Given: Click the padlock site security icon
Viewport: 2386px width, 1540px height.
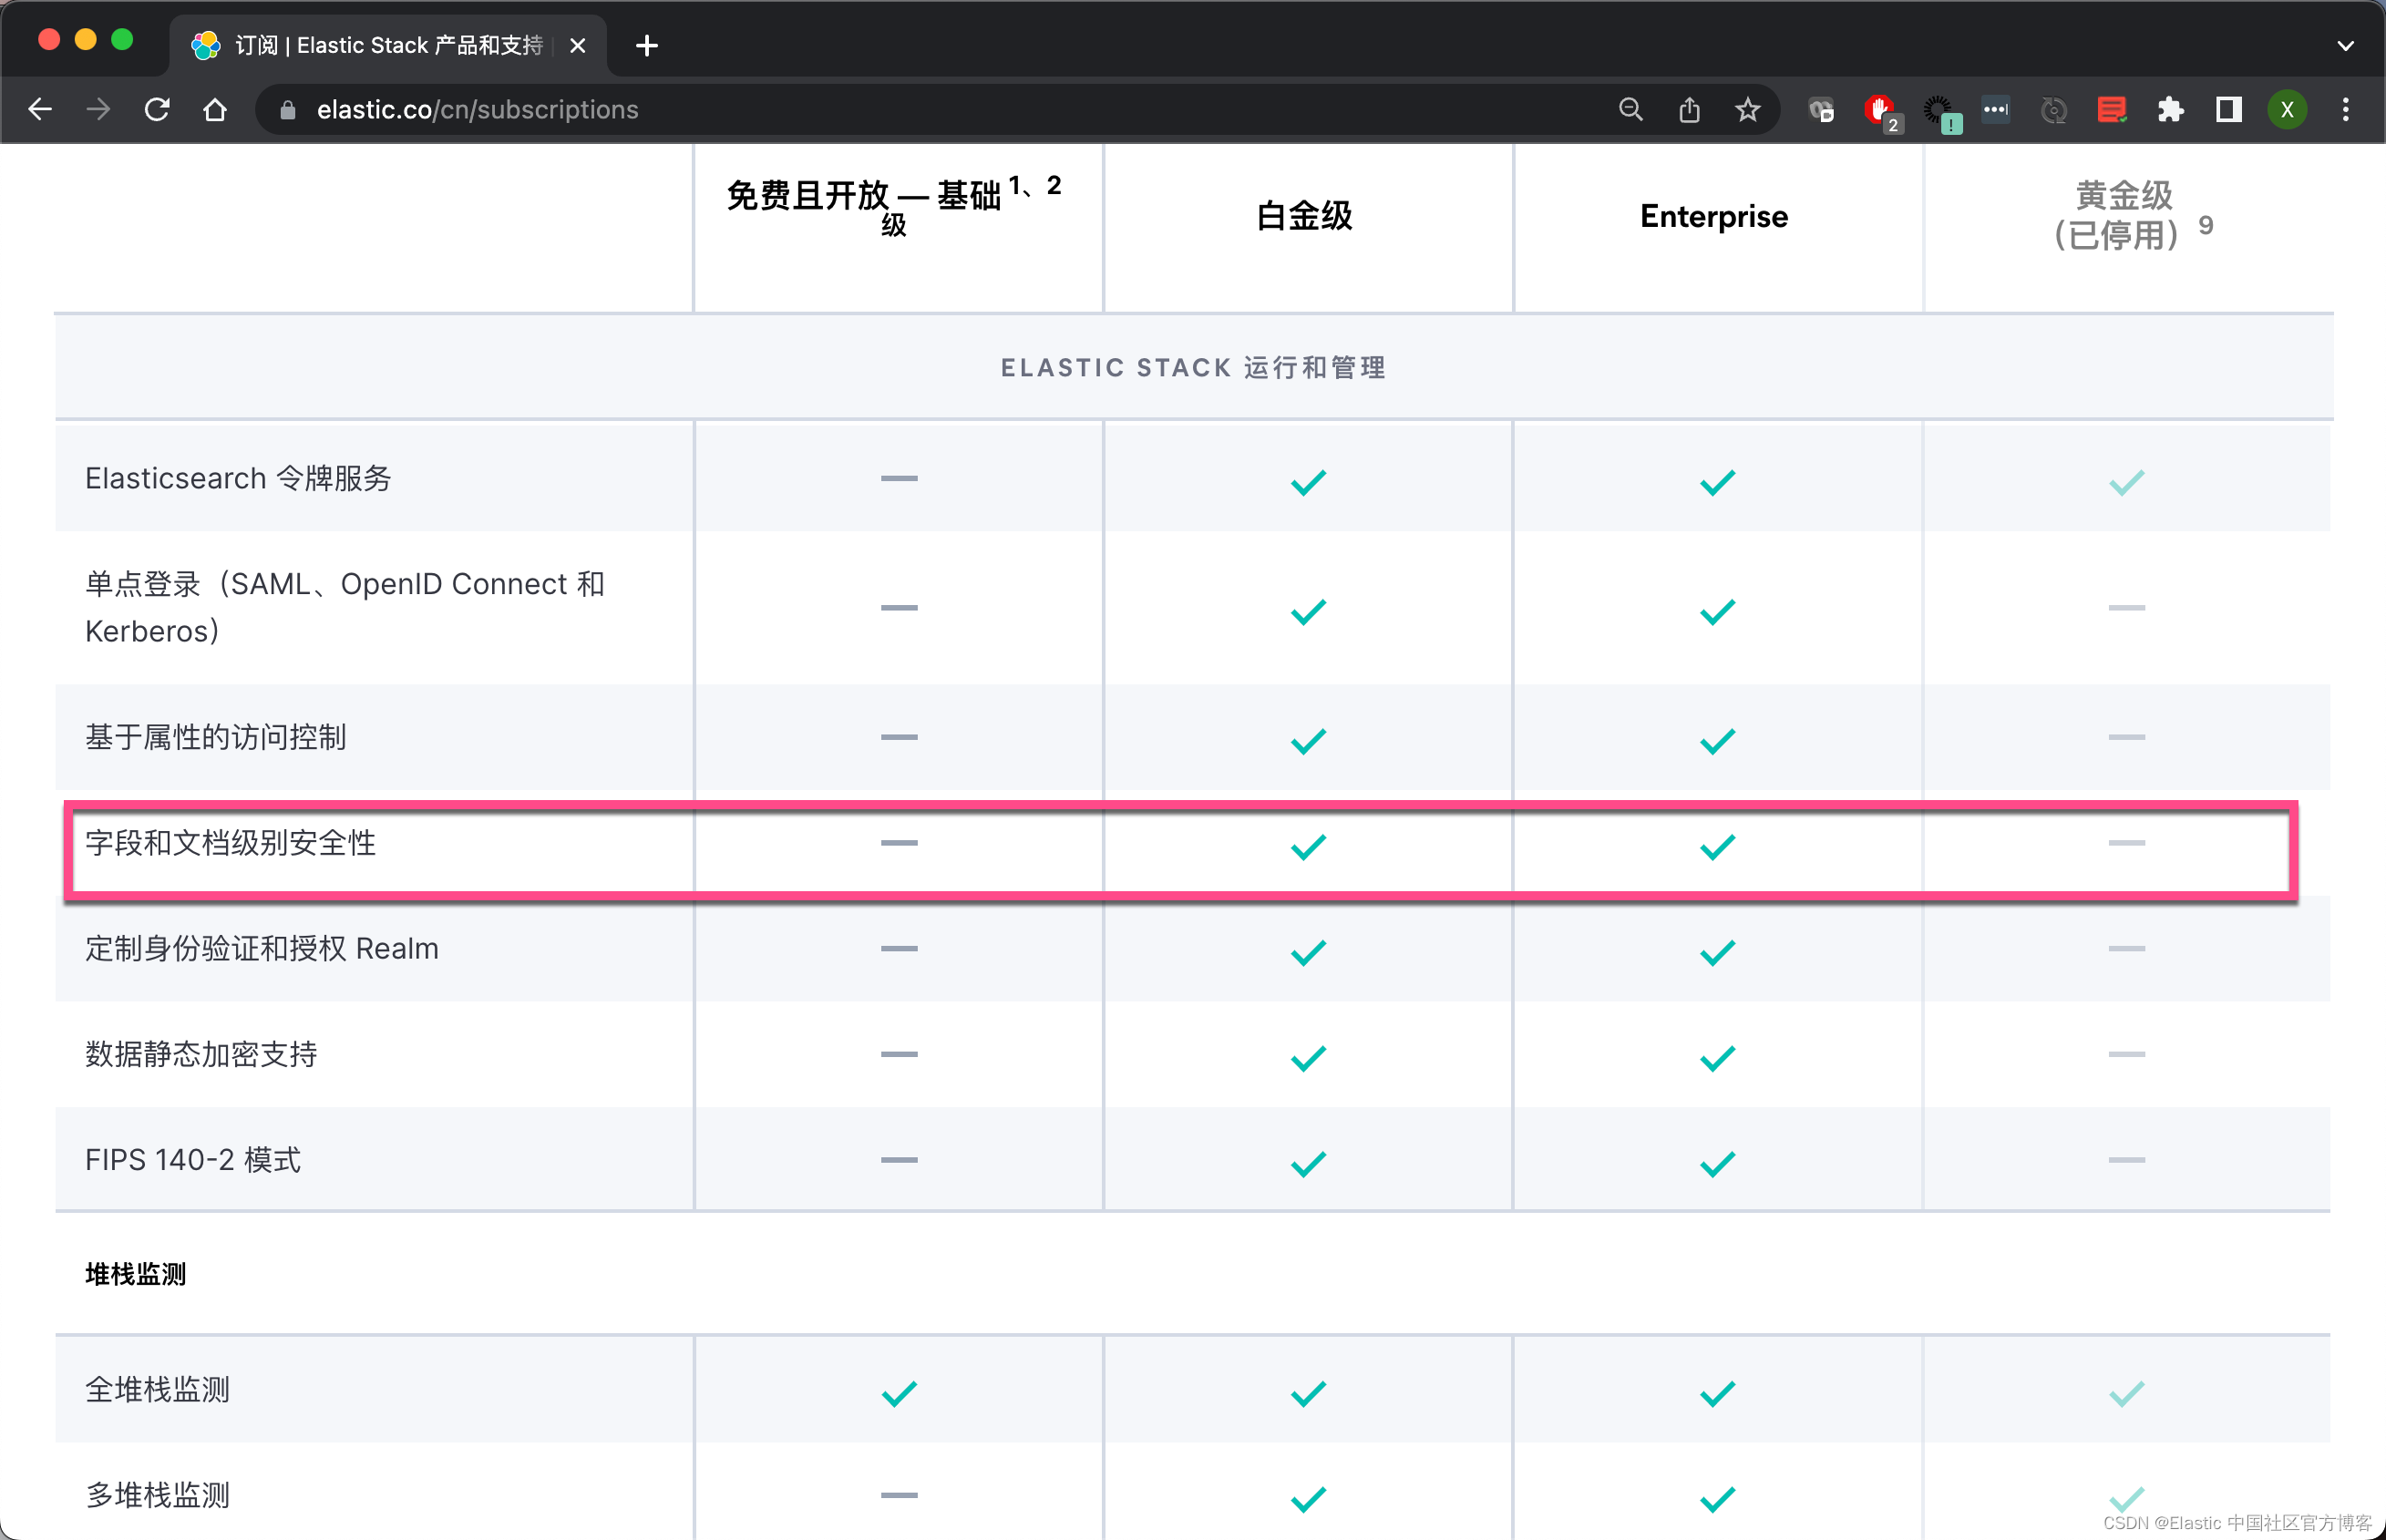Looking at the screenshot, I should (286, 110).
